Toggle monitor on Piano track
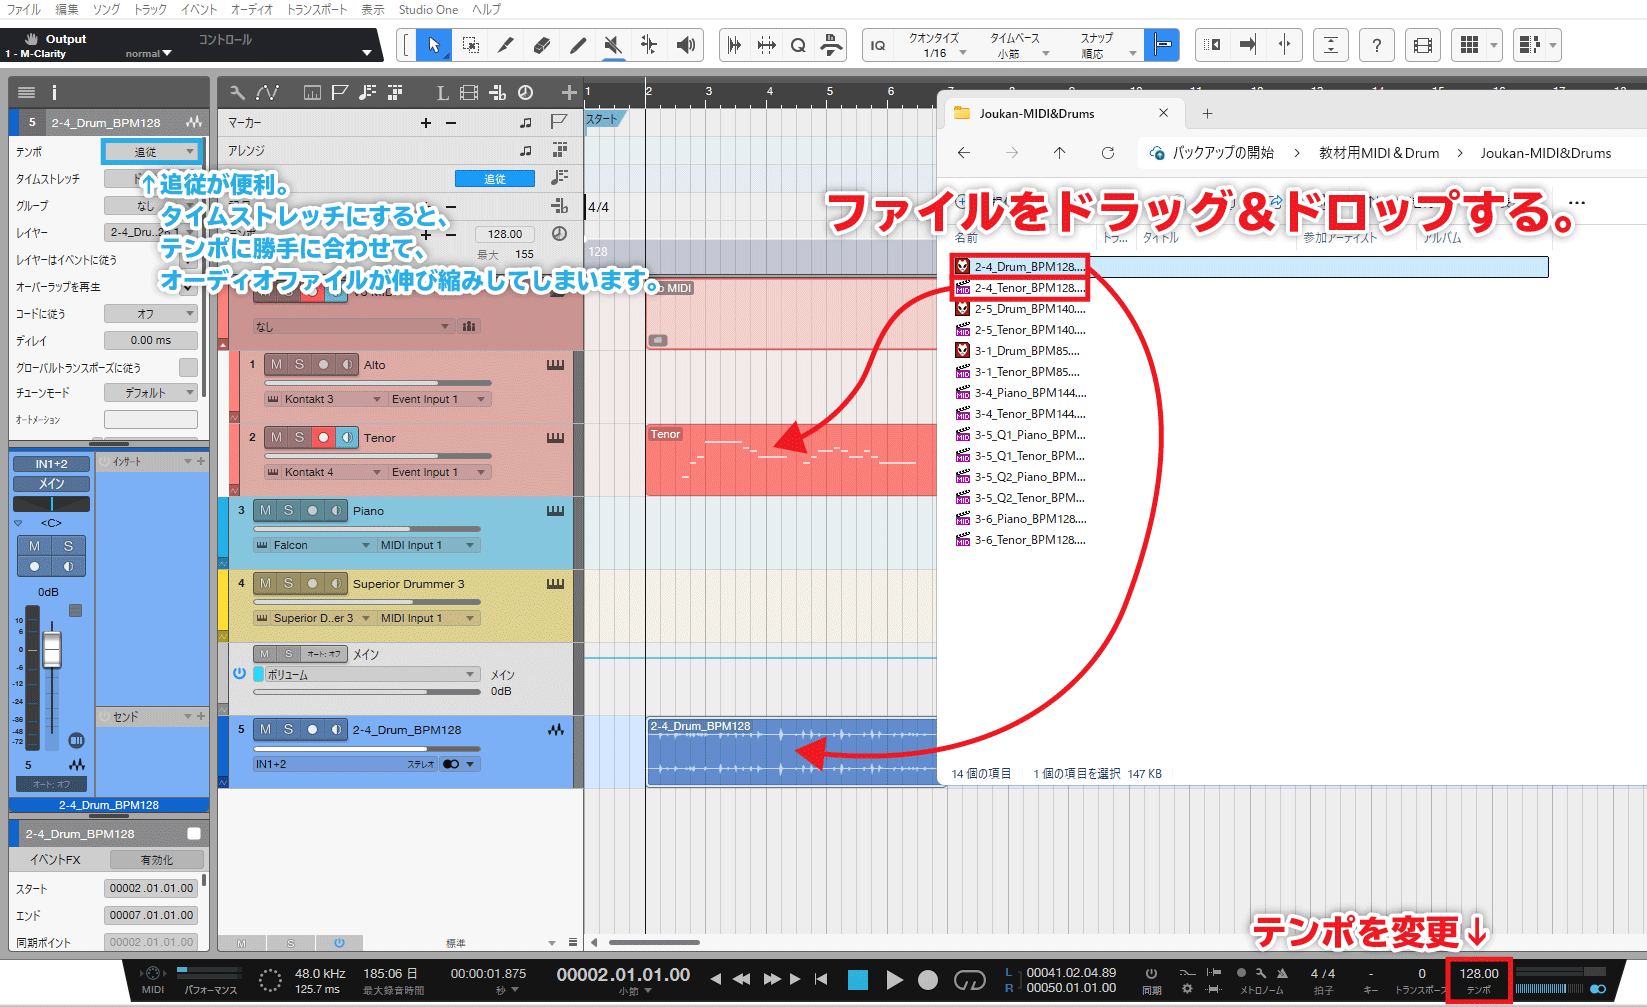Screen dimensions: 1647x1007 pos(336,511)
